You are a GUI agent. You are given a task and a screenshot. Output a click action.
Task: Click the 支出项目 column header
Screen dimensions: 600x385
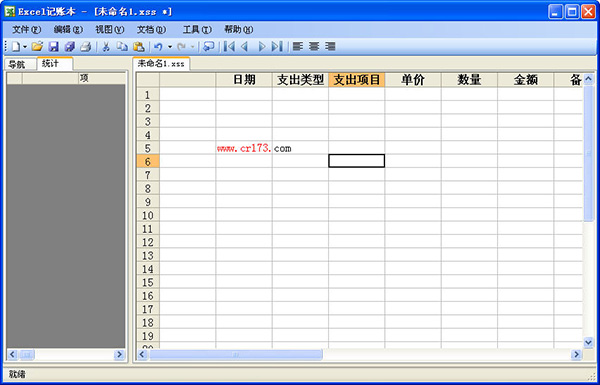coord(357,80)
